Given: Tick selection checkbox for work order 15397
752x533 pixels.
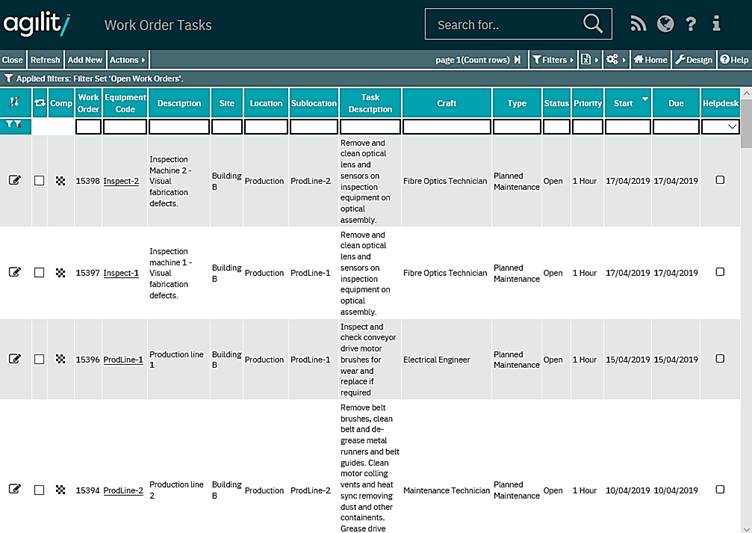Looking at the screenshot, I should [39, 273].
